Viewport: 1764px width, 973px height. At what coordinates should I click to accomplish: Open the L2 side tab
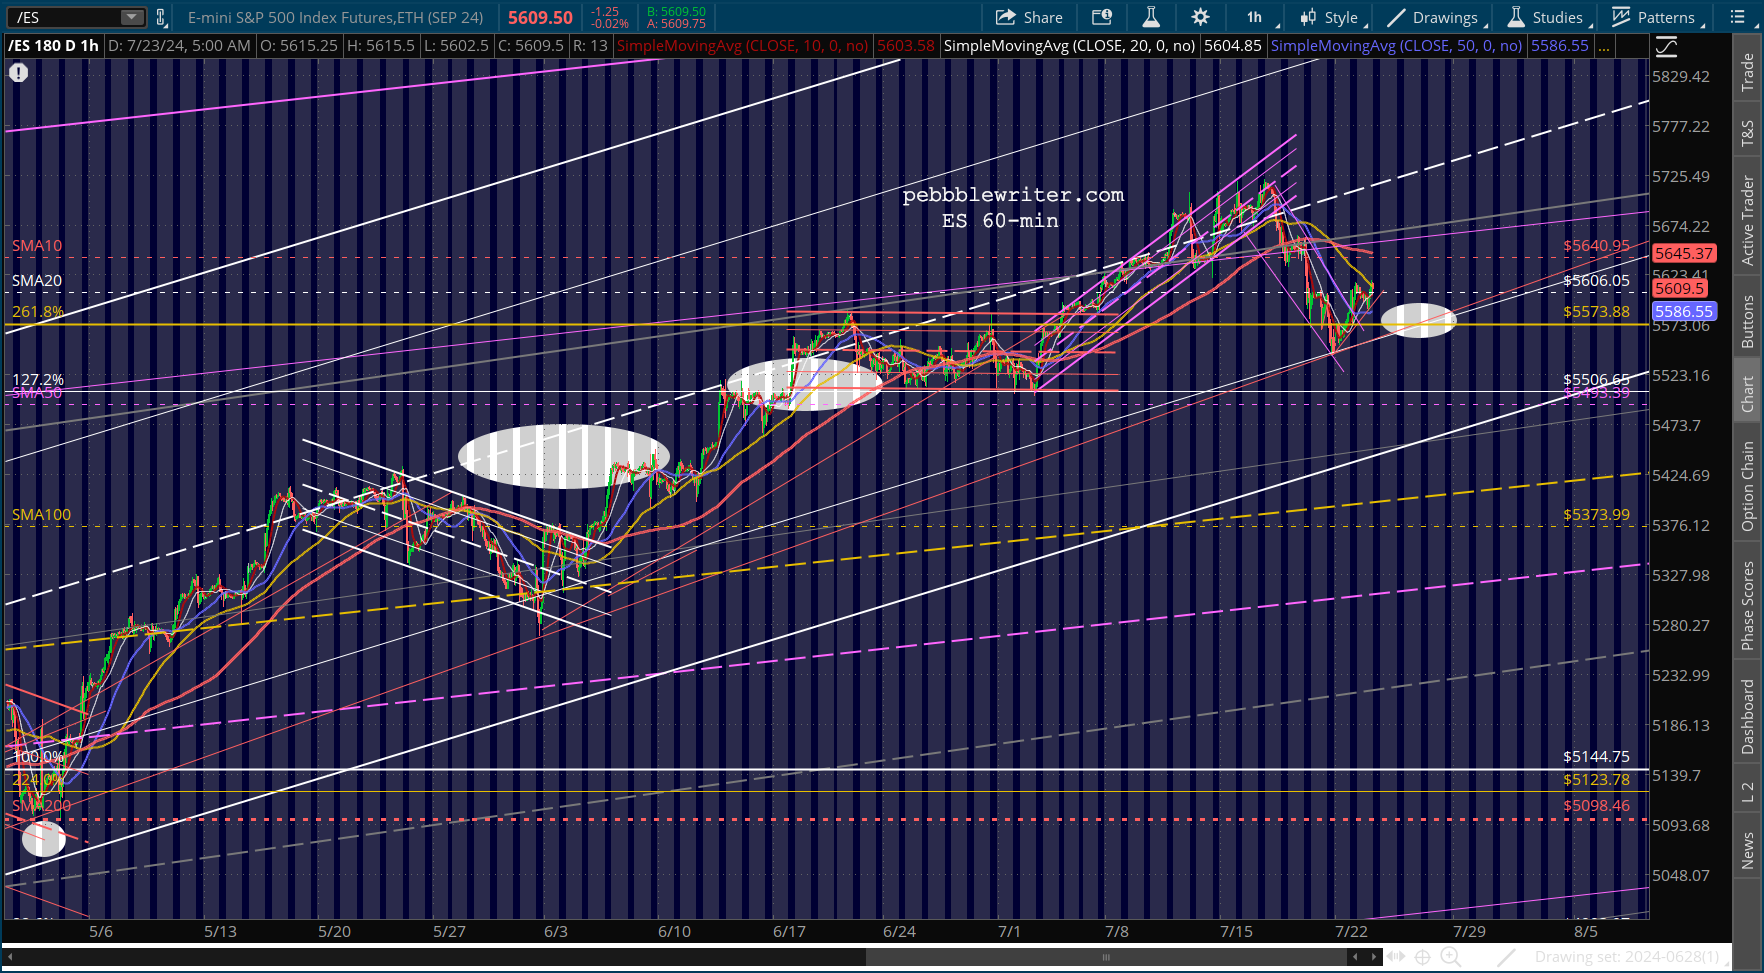pos(1748,792)
